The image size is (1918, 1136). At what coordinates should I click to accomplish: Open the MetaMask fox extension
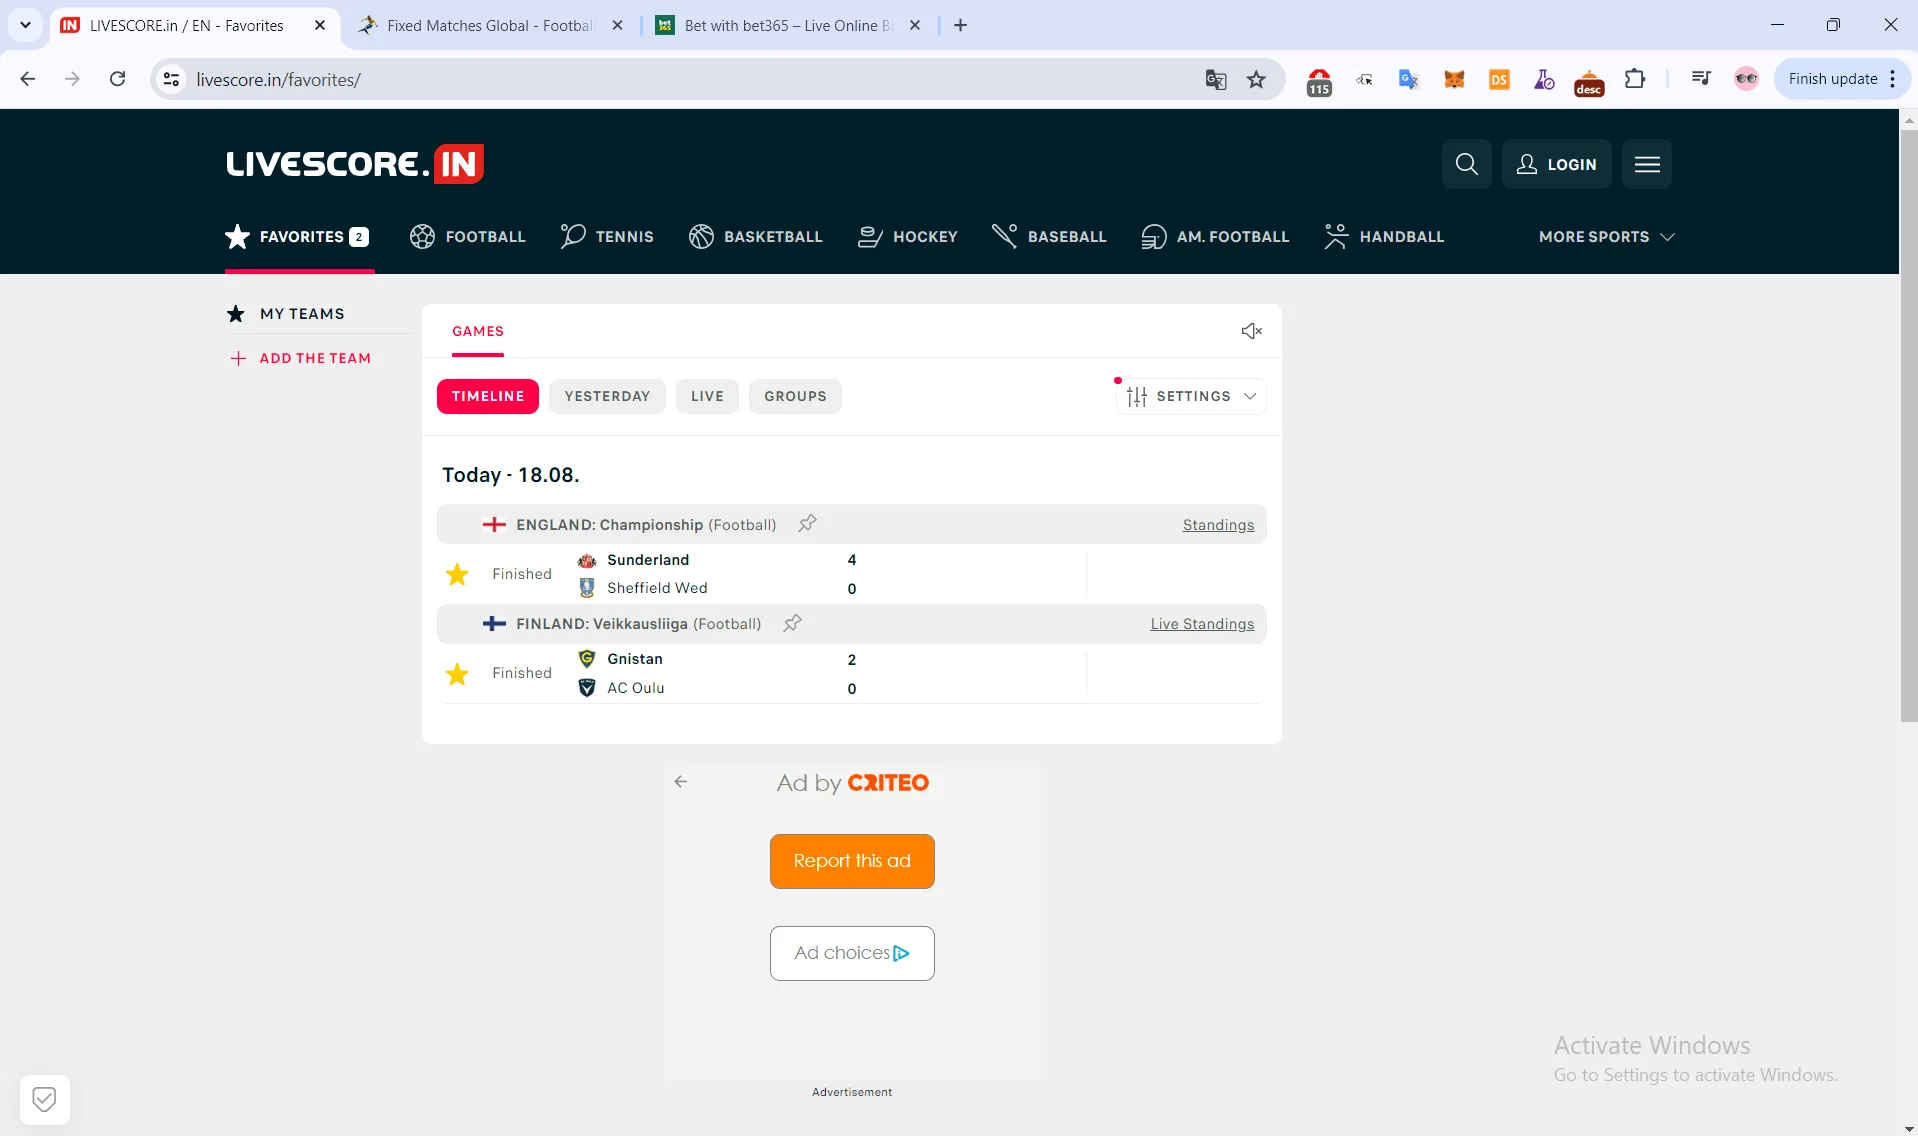[x=1454, y=79]
